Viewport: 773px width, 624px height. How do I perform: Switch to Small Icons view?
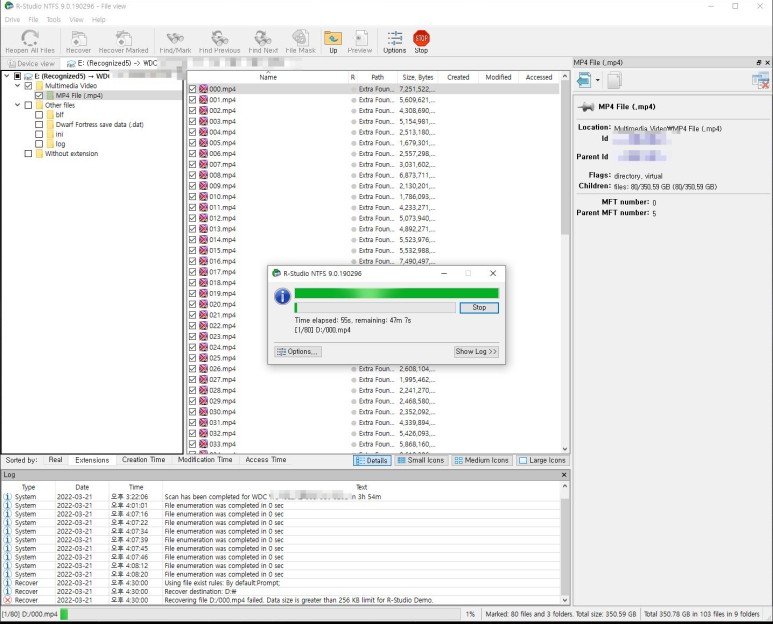[421, 460]
